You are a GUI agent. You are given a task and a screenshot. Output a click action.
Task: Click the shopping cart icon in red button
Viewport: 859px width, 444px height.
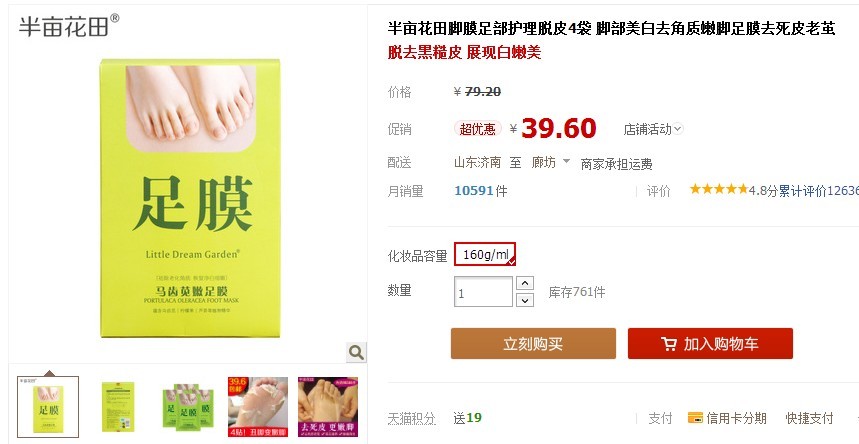(x=668, y=344)
